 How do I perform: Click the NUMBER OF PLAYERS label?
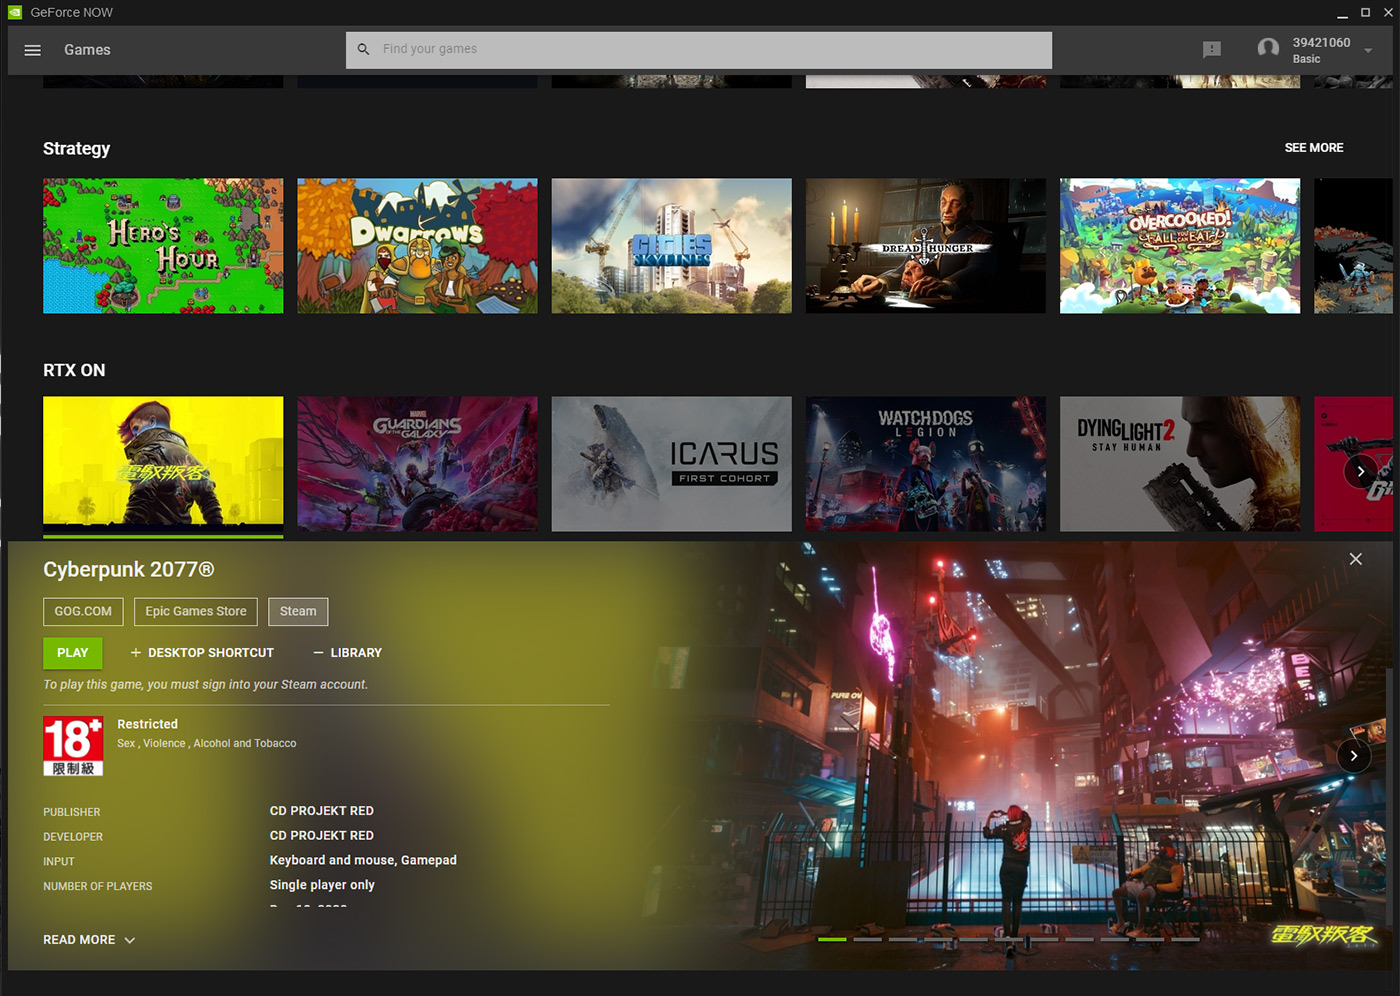click(x=98, y=887)
